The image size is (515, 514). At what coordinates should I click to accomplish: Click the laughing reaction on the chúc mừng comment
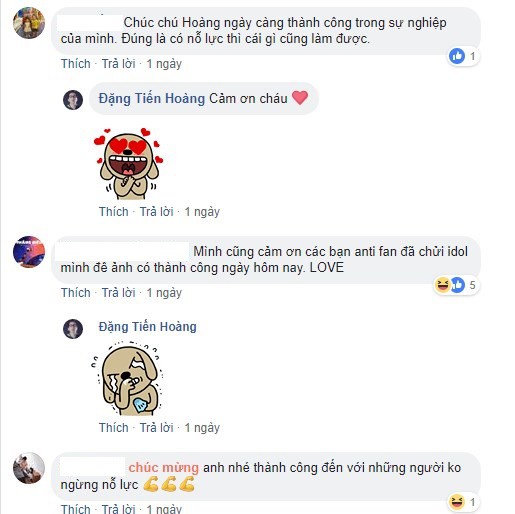(x=457, y=502)
